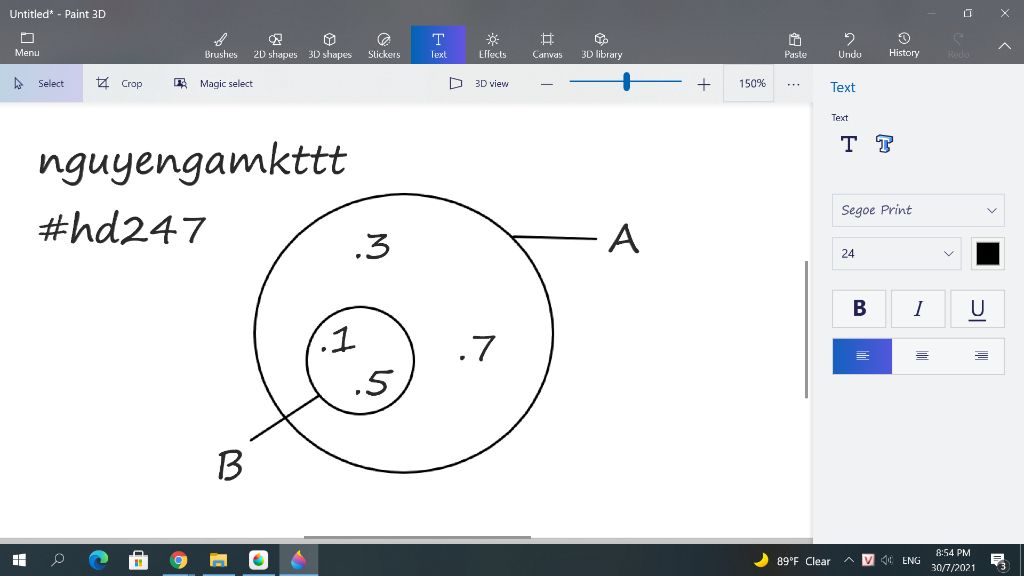Image resolution: width=1024 pixels, height=576 pixels.
Task: Open the Brushes tool
Action: point(221,45)
